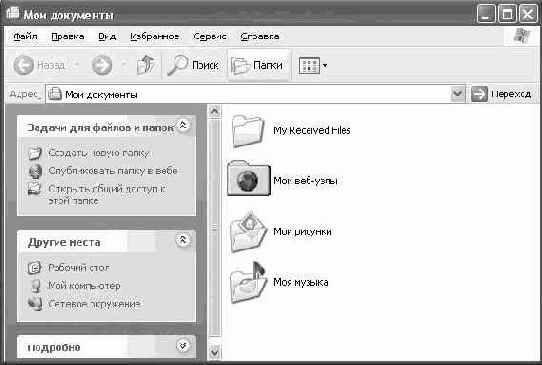This screenshot has height=365, width=542.
Task: Click the Back (Назад) arrow icon
Action: point(23,65)
